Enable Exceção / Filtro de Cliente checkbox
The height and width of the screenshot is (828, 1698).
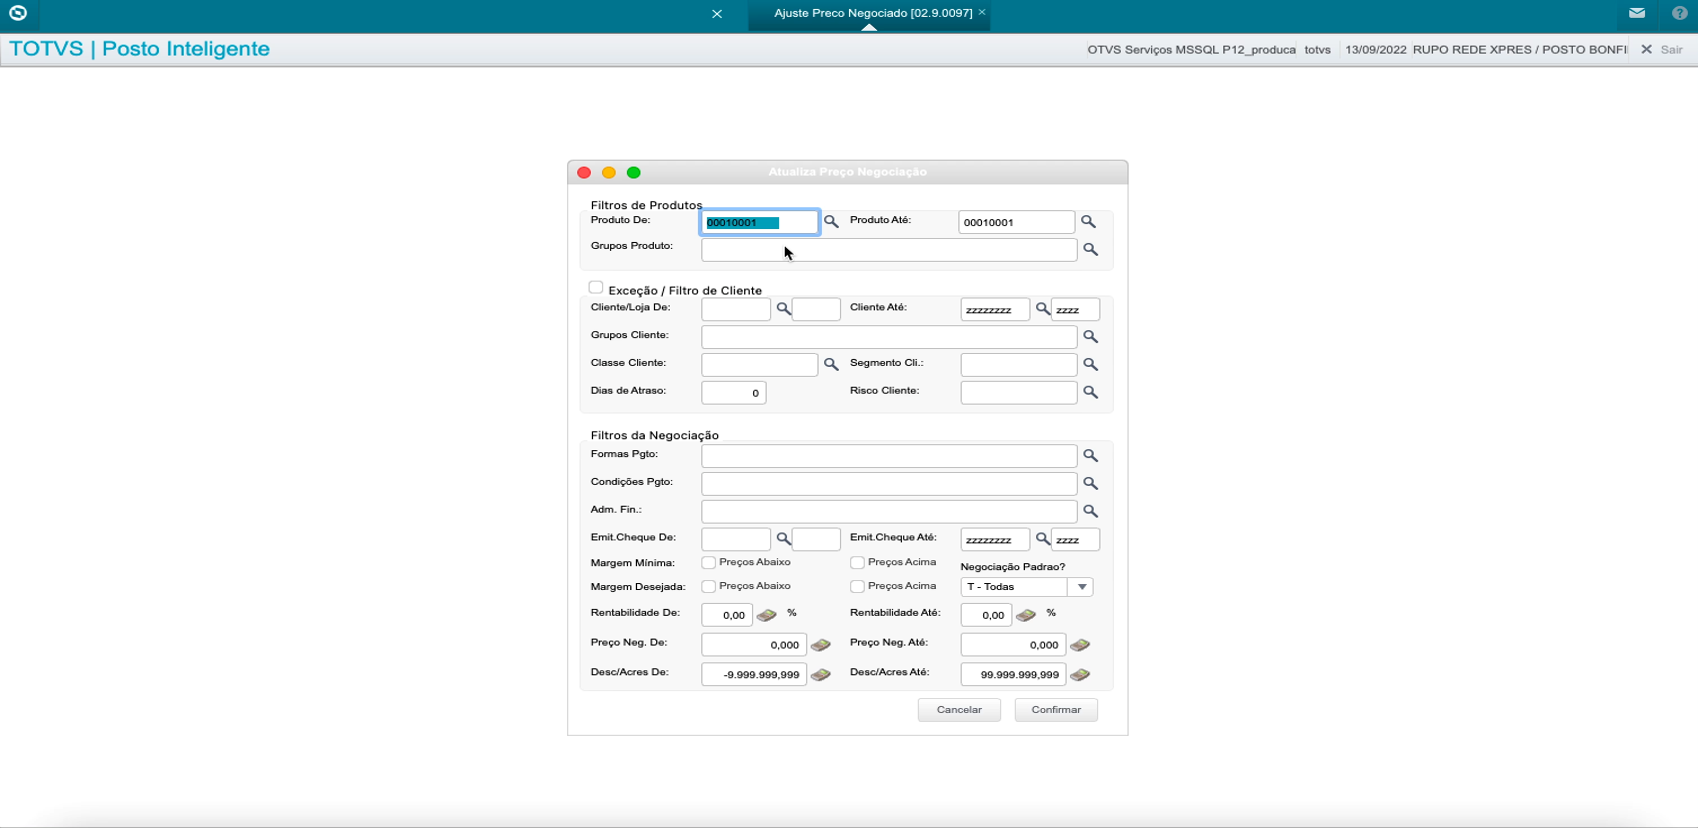tap(596, 288)
